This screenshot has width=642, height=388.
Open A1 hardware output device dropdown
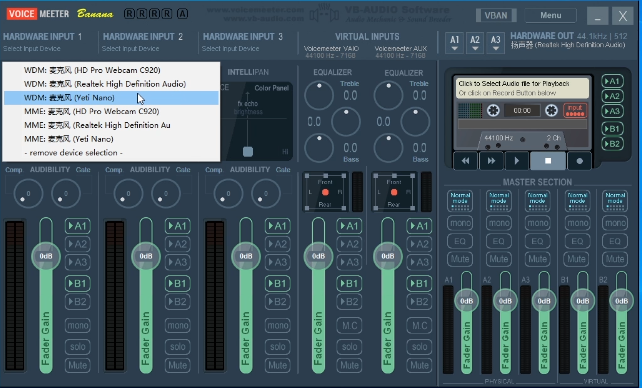click(x=454, y=43)
